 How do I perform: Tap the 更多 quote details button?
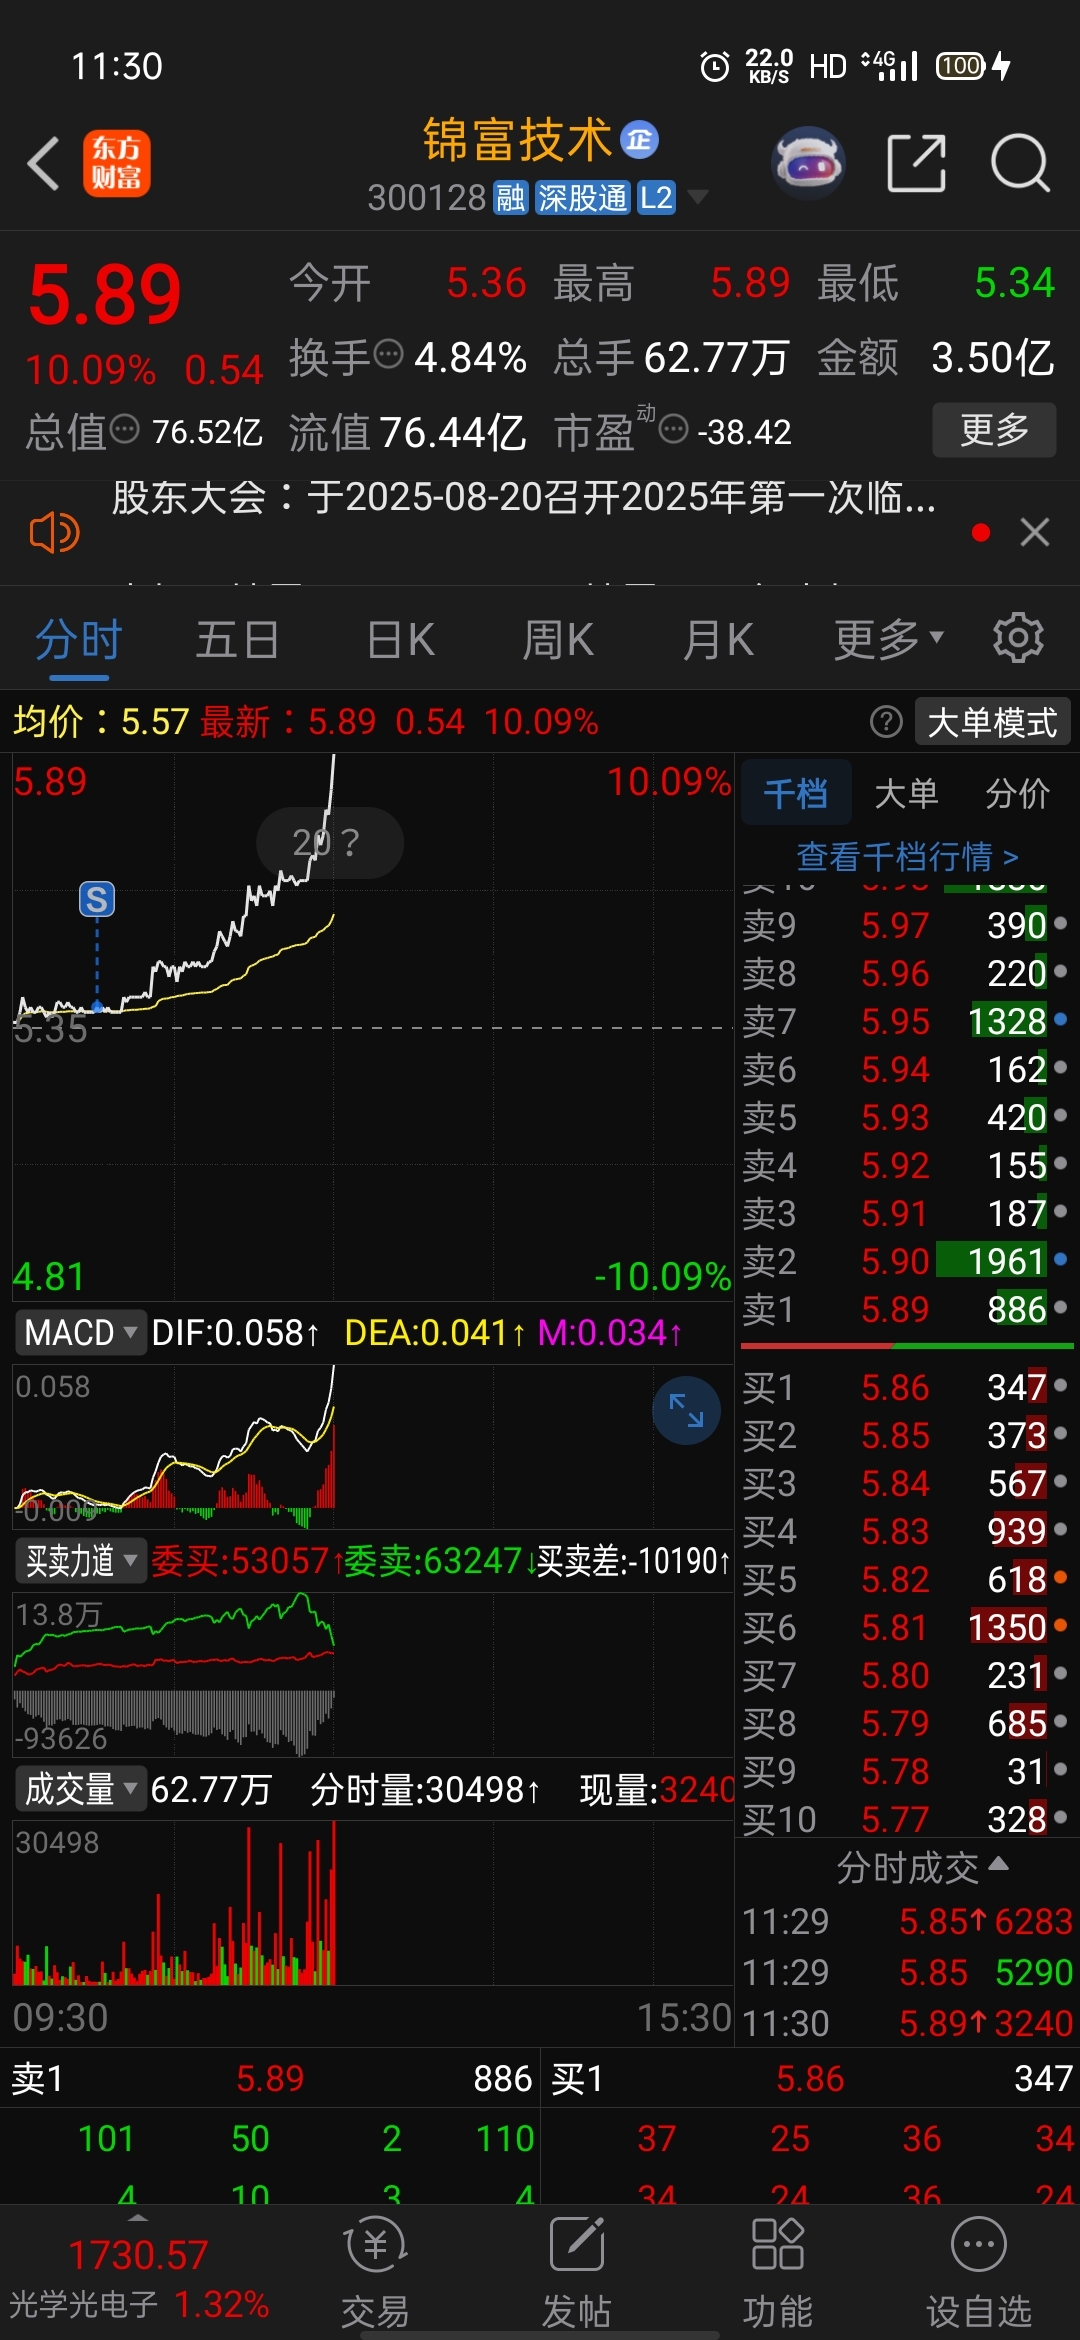point(994,430)
